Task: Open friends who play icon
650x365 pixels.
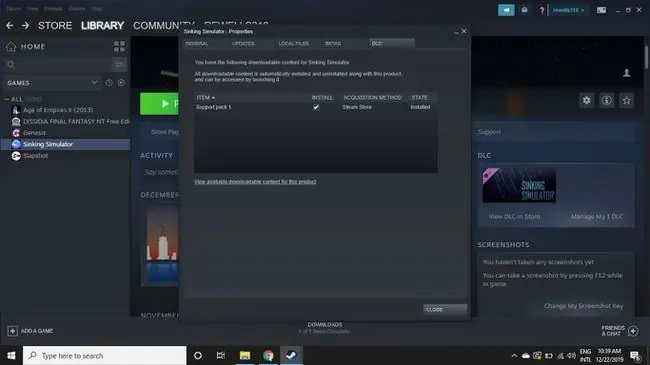Action: (x=626, y=73)
